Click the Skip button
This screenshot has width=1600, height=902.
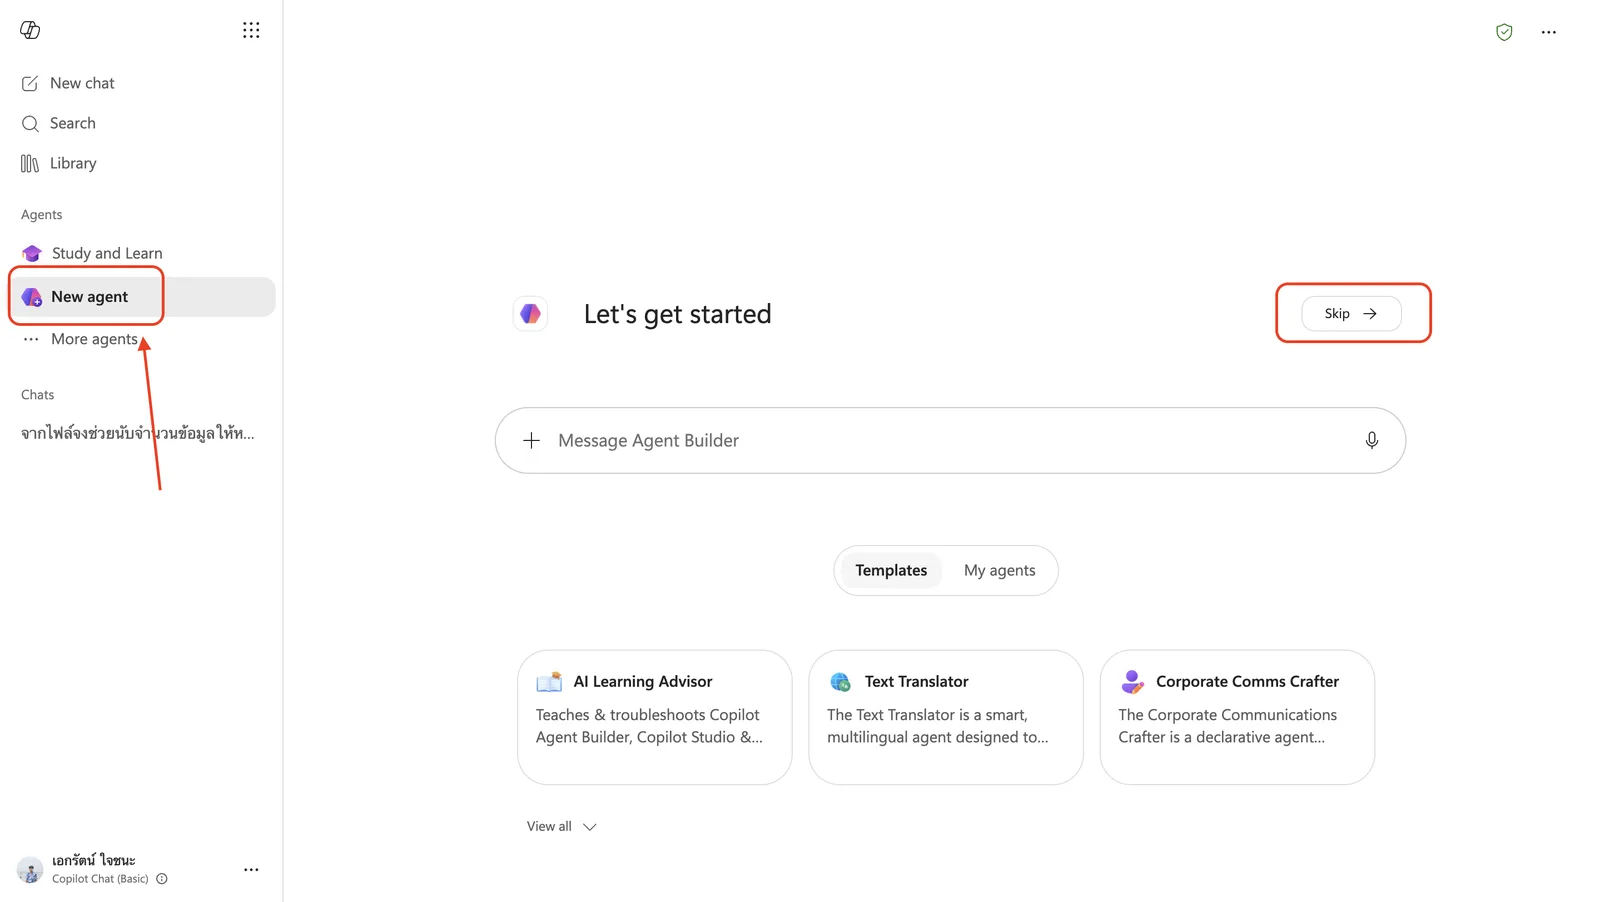click(x=1351, y=314)
